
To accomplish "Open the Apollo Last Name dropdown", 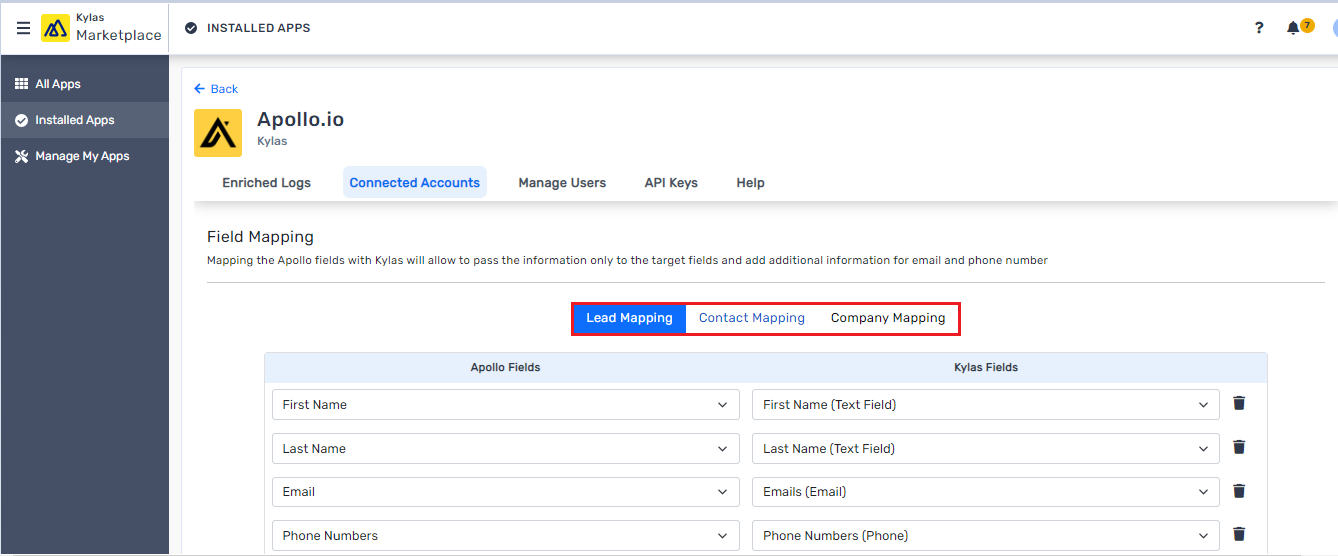I will [506, 449].
